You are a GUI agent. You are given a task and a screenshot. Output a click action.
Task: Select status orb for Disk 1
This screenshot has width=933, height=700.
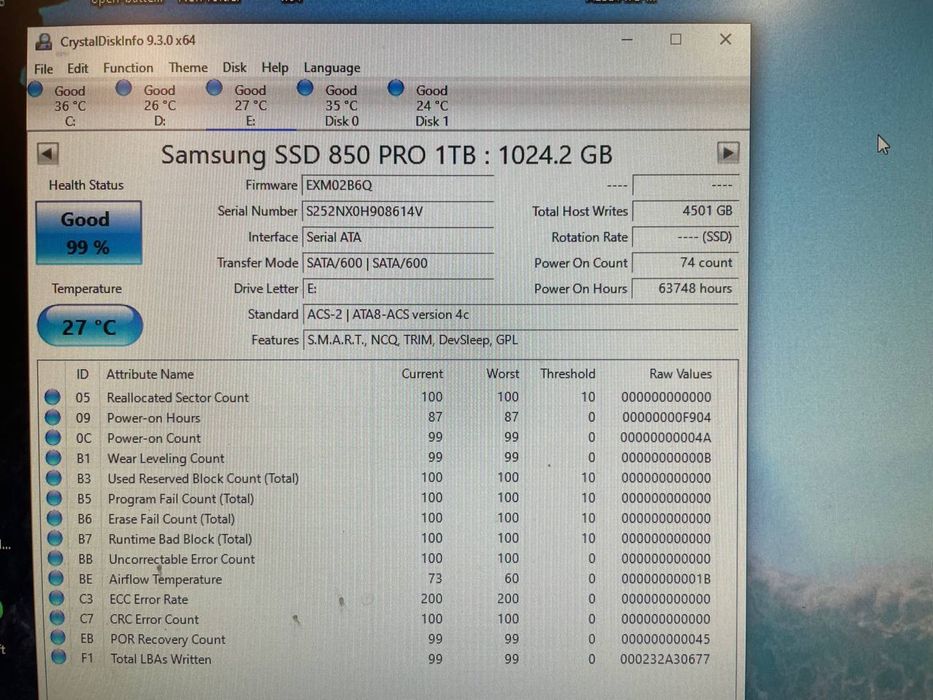[396, 88]
